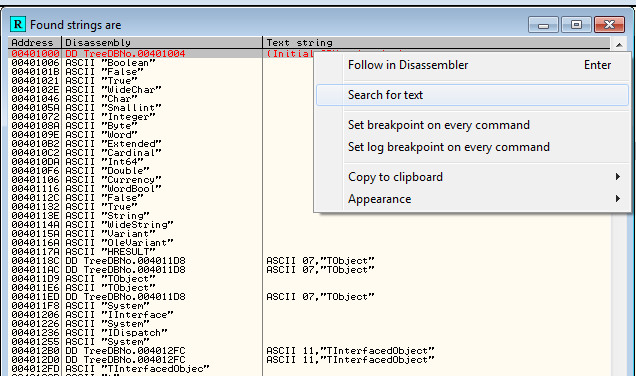The width and height of the screenshot is (636, 376).
Task: Select ASCII "HRESULT" row
Action: 309,251
